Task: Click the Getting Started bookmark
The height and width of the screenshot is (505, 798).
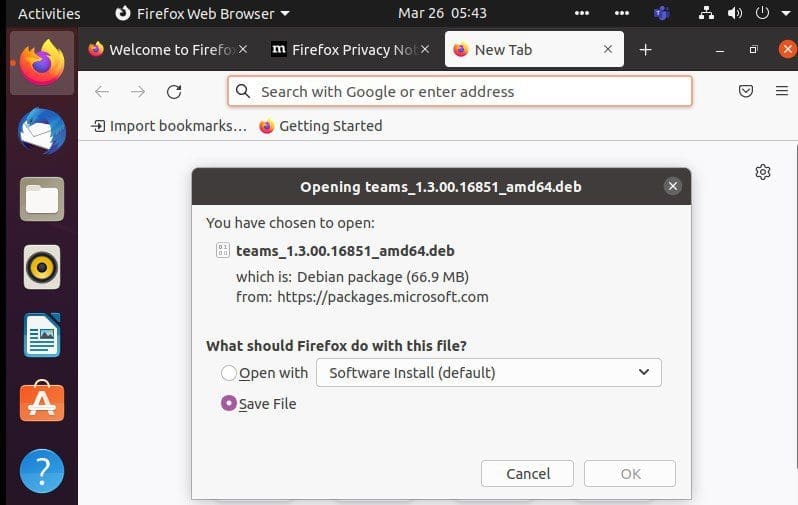Action: tap(320, 126)
